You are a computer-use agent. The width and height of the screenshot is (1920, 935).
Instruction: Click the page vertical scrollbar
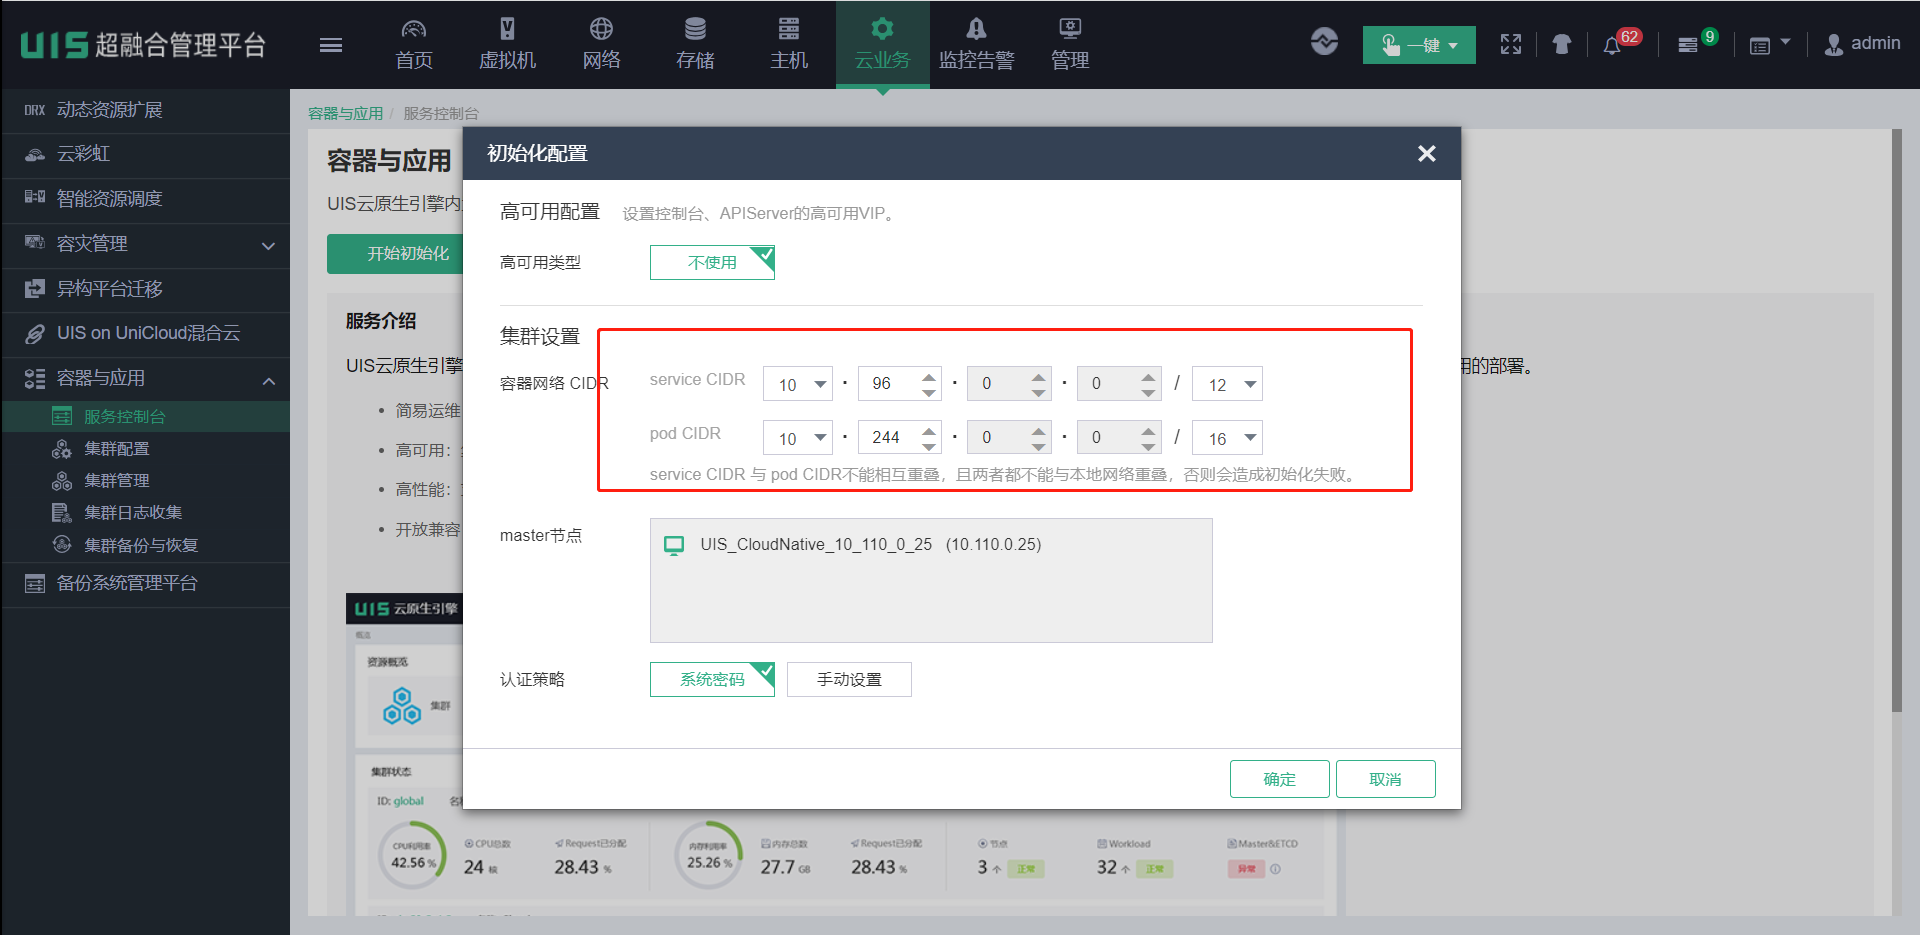tap(1896, 420)
